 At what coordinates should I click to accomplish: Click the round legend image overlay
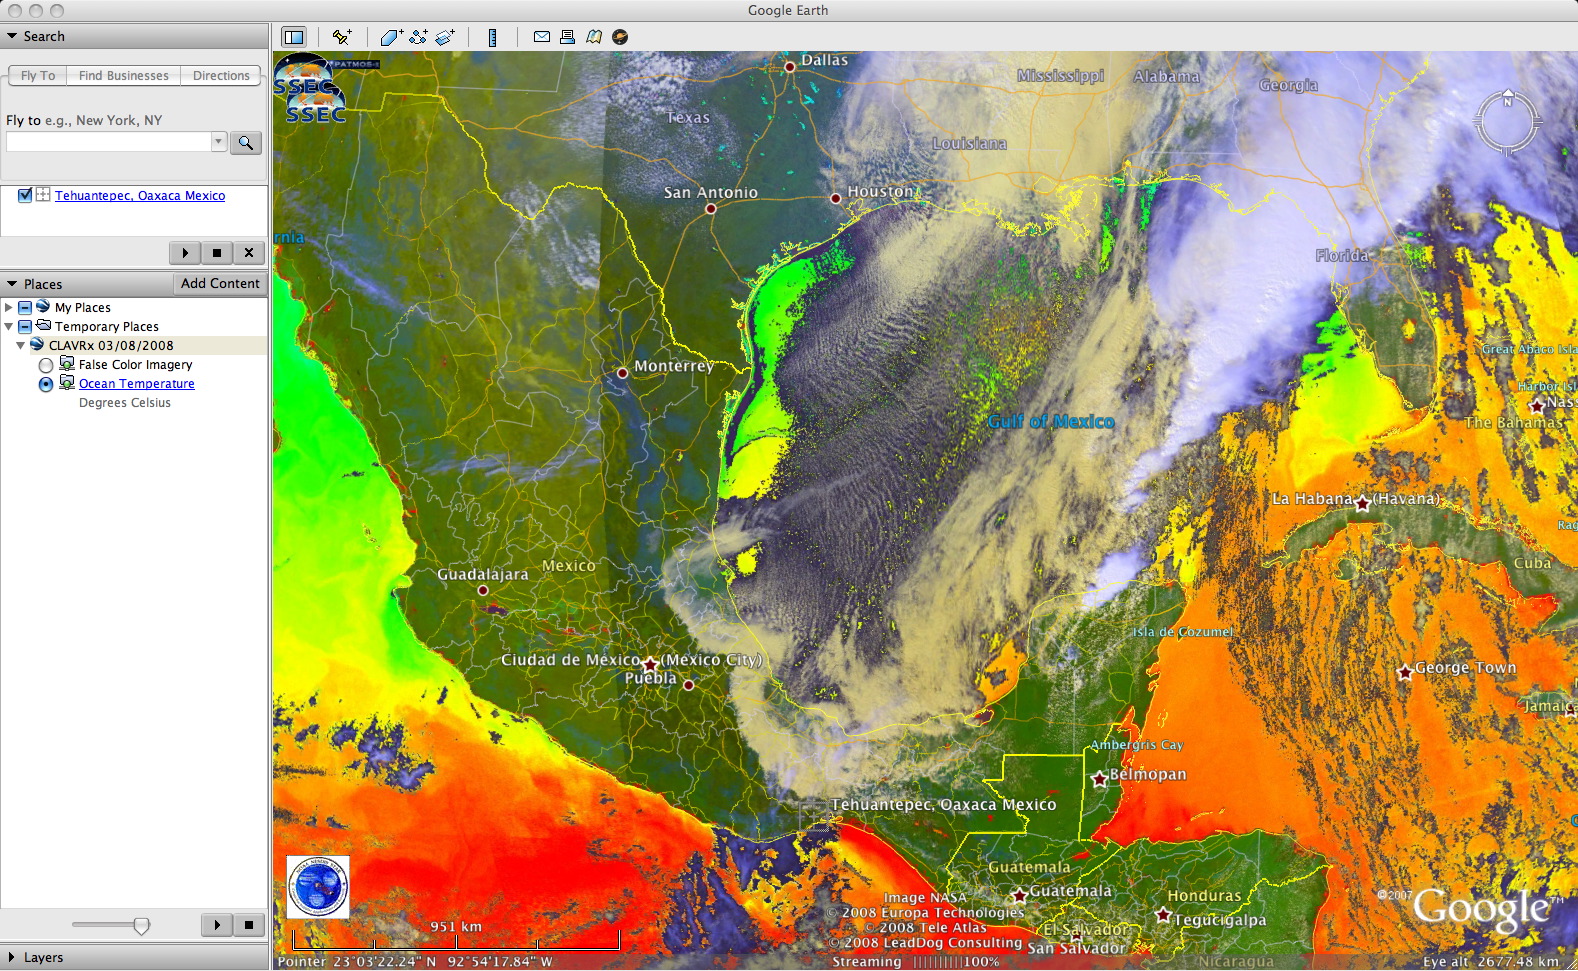[318, 887]
